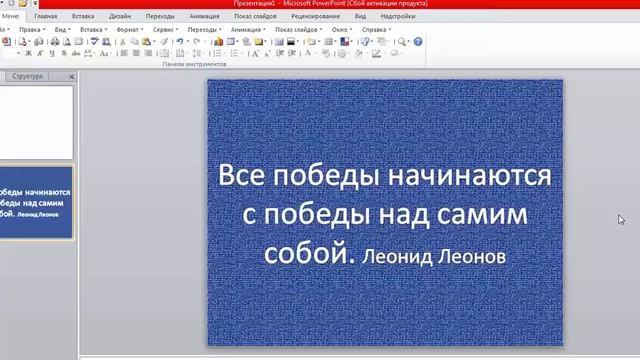Click the Line Spacing icon

pyautogui.click(x=197, y=53)
